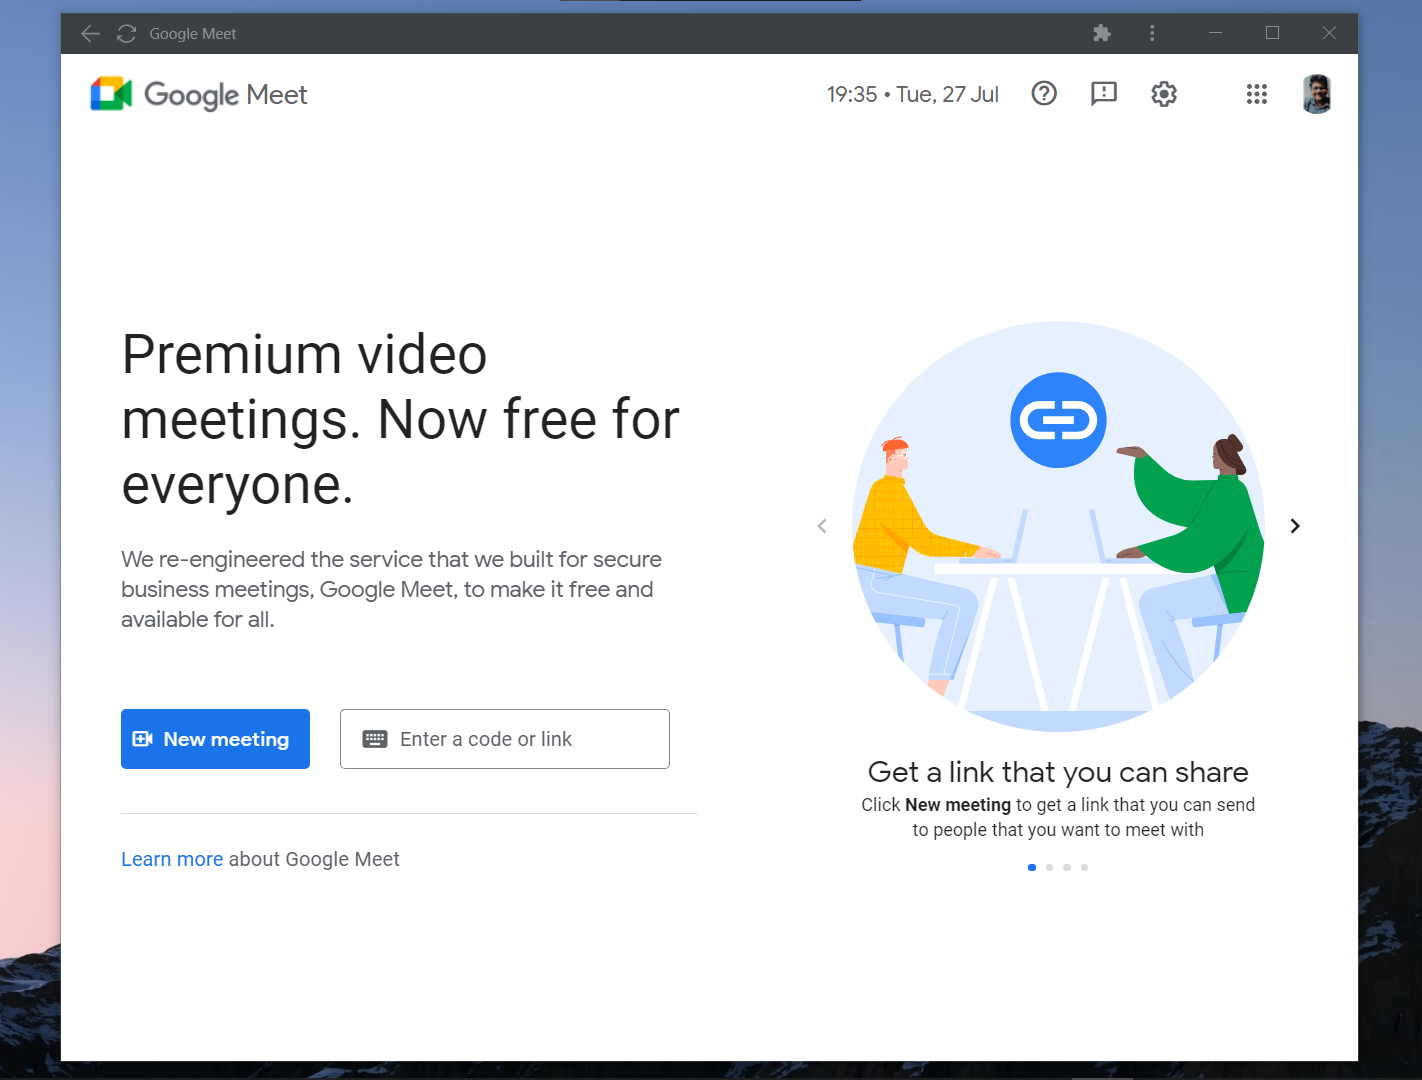
Task: Open Help via the question mark icon
Action: pyautogui.click(x=1044, y=94)
